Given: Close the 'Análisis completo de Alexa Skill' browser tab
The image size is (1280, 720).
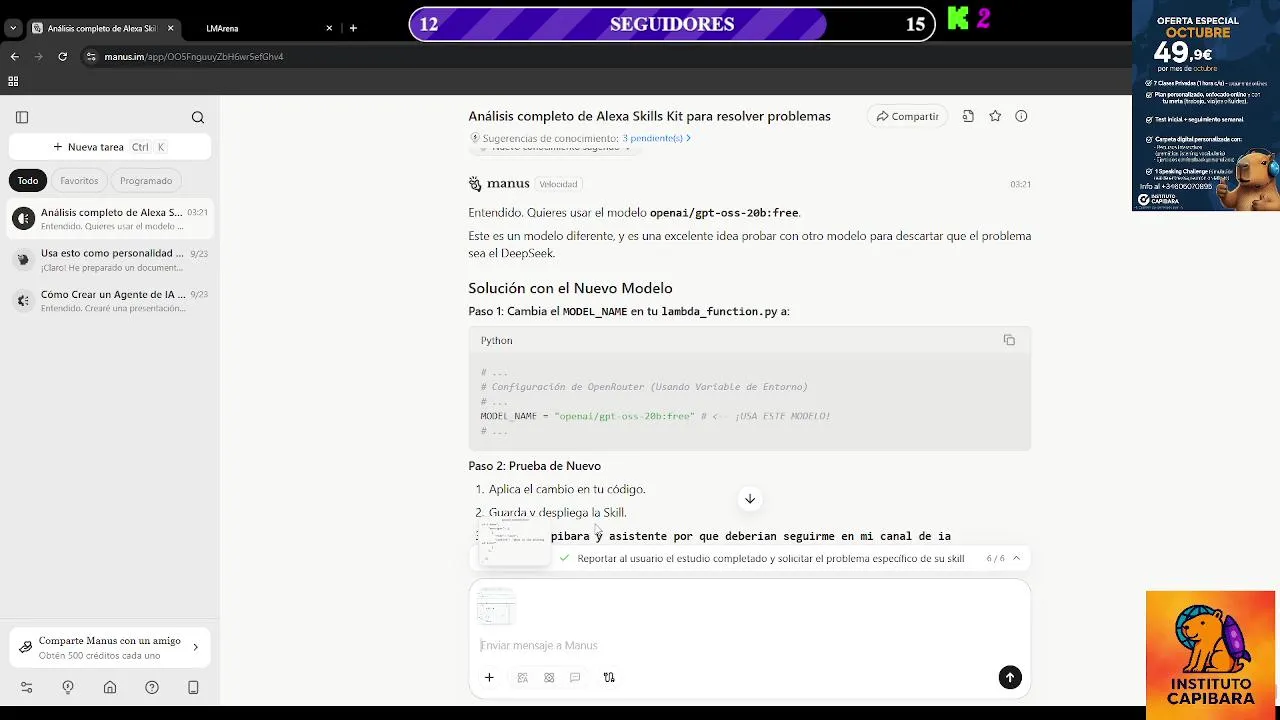Looking at the screenshot, I should point(170,28).
